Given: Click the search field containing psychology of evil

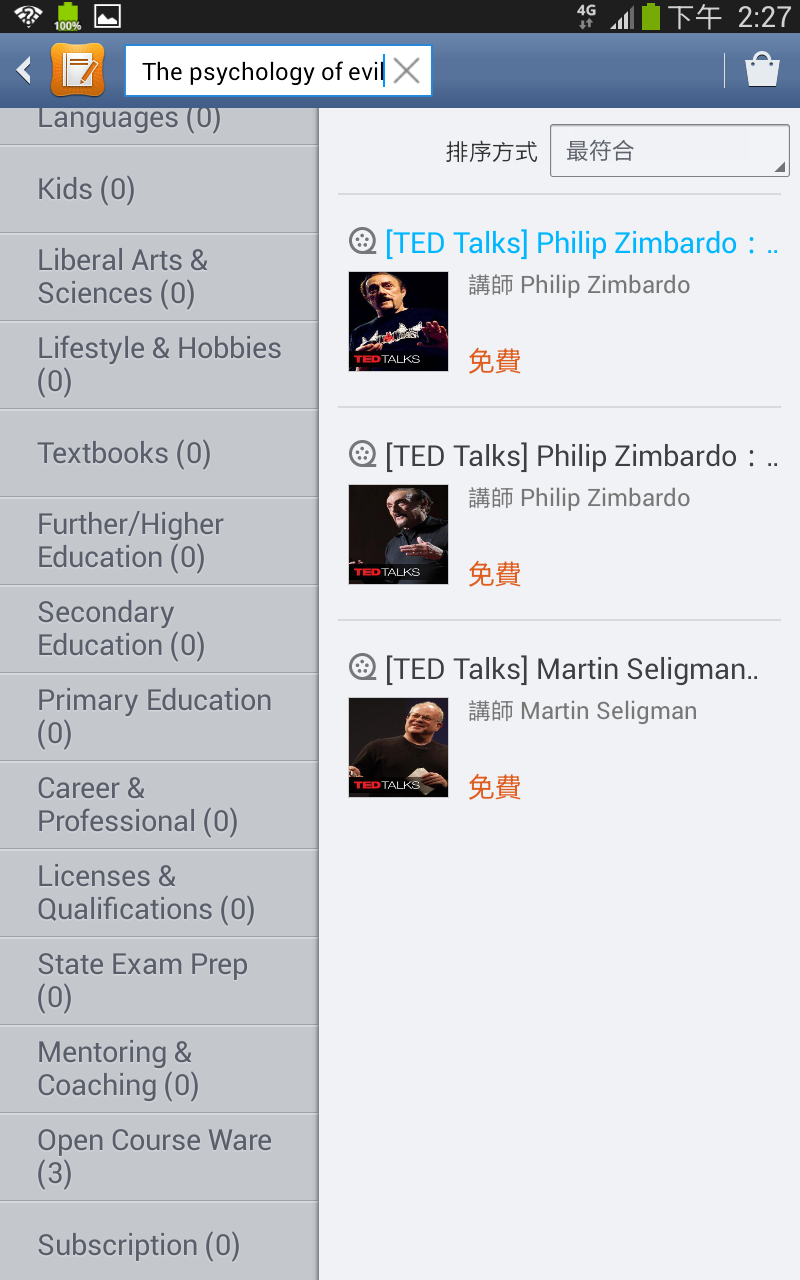Looking at the screenshot, I should [262, 71].
